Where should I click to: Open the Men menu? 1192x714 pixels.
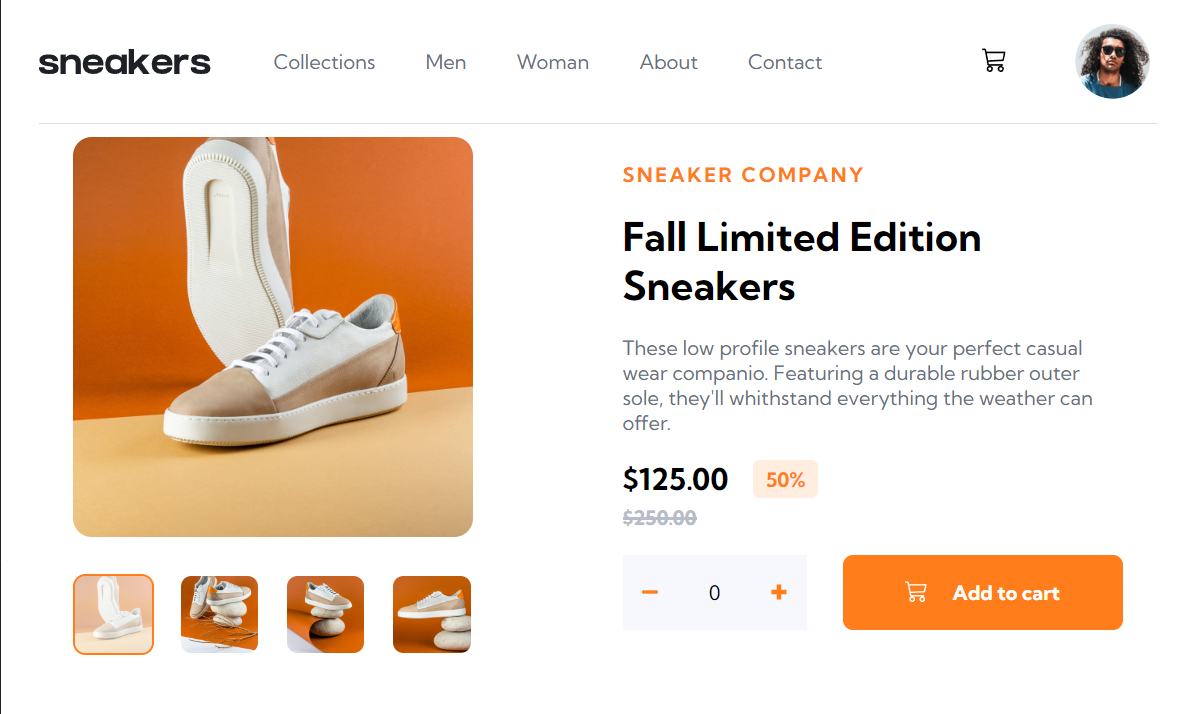(445, 62)
